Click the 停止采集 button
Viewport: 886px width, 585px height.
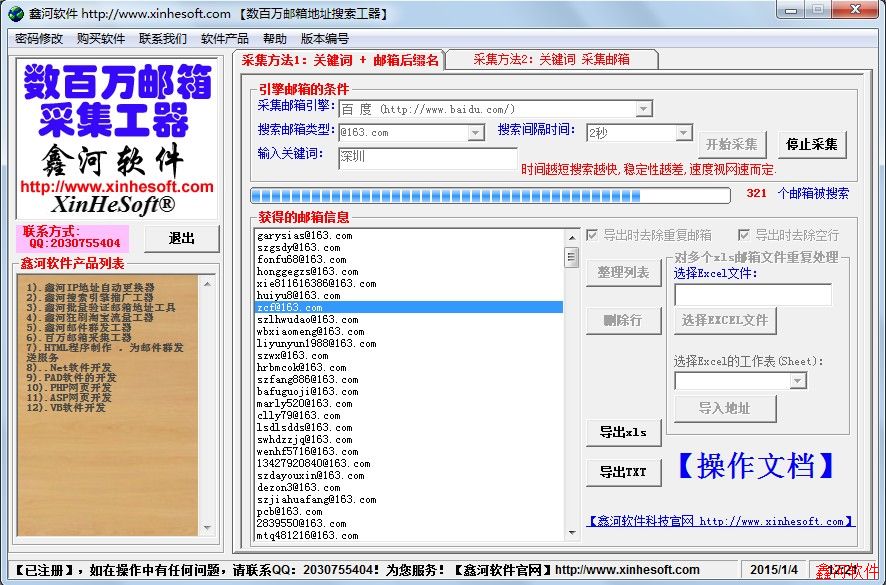coord(812,145)
